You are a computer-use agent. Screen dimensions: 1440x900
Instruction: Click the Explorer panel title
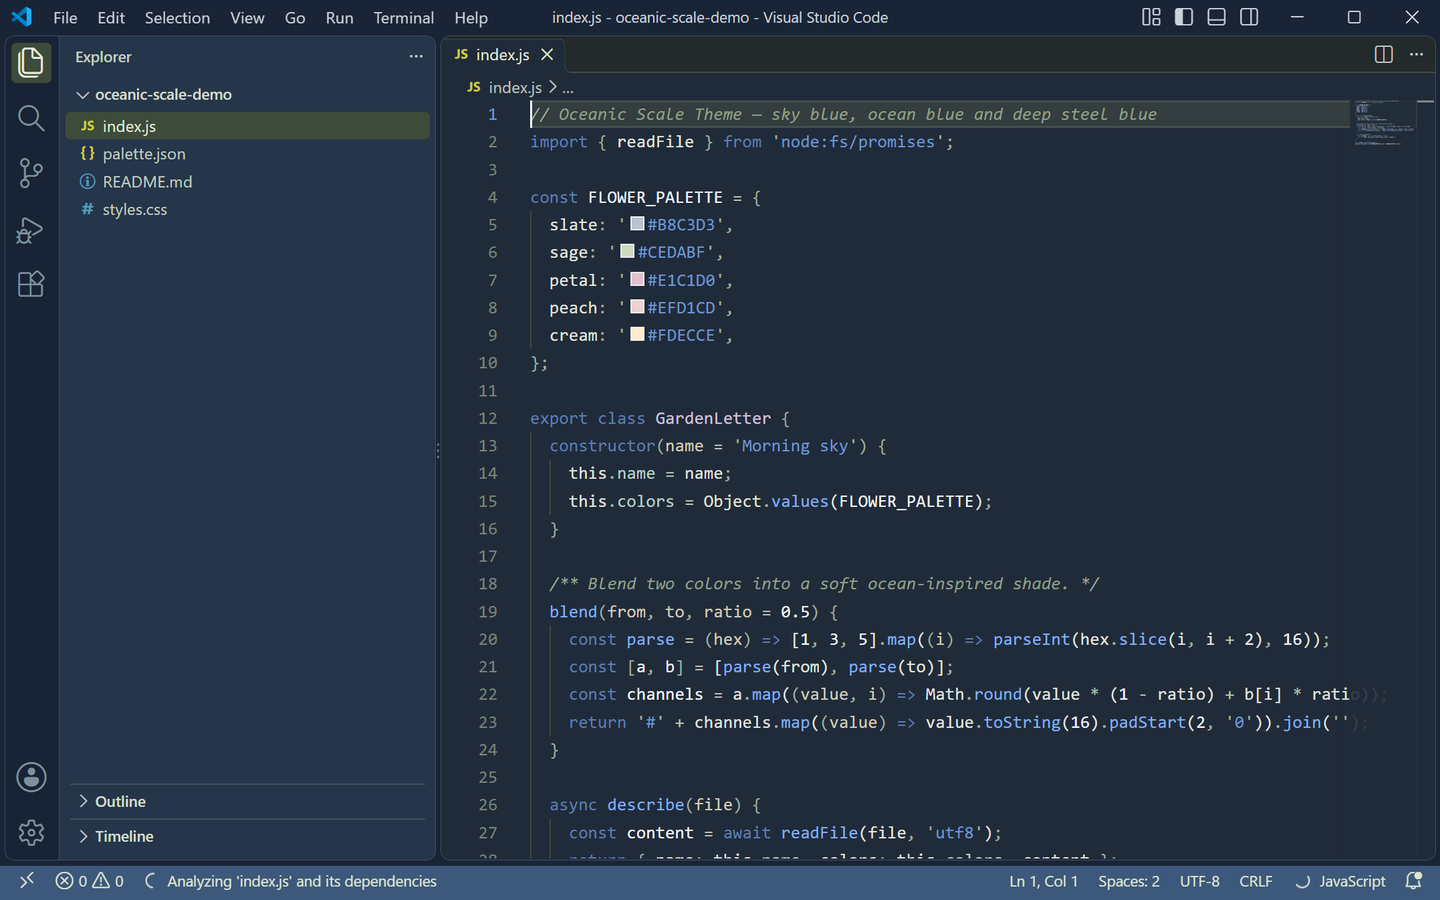click(x=103, y=57)
